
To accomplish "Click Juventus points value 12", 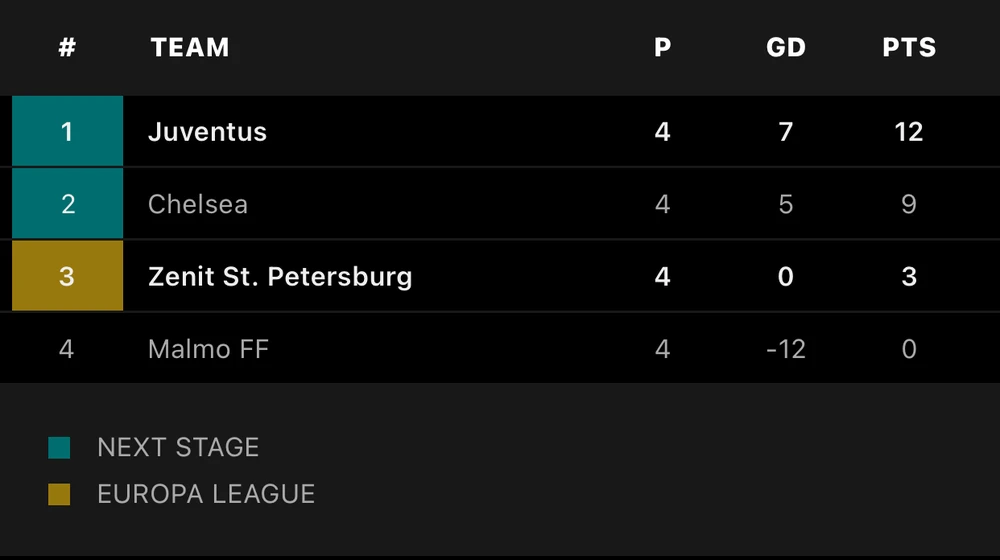I will (909, 132).
